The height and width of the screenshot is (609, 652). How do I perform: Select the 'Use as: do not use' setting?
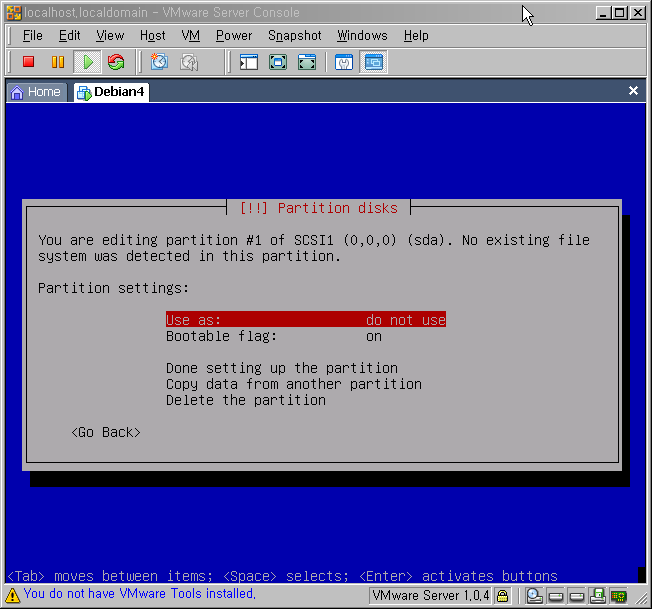coord(305,320)
